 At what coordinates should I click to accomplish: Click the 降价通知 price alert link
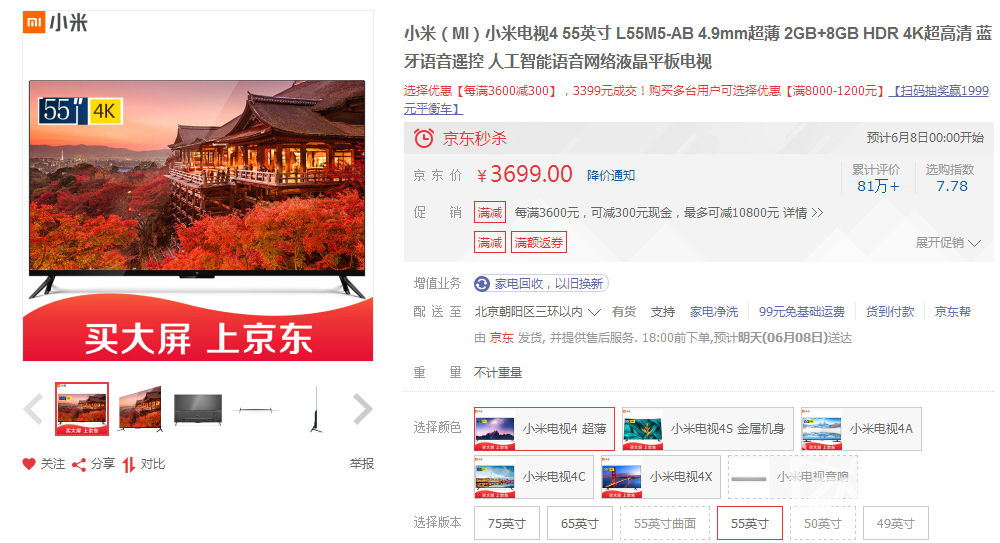point(611,175)
